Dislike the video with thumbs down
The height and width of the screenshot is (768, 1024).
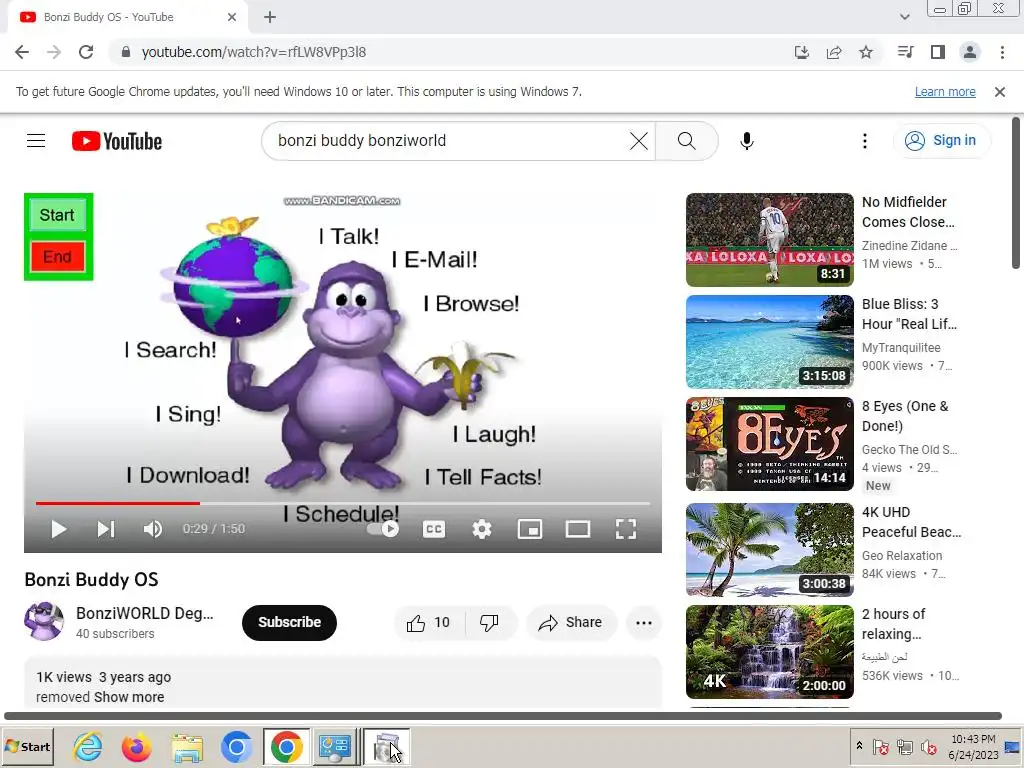tap(489, 623)
